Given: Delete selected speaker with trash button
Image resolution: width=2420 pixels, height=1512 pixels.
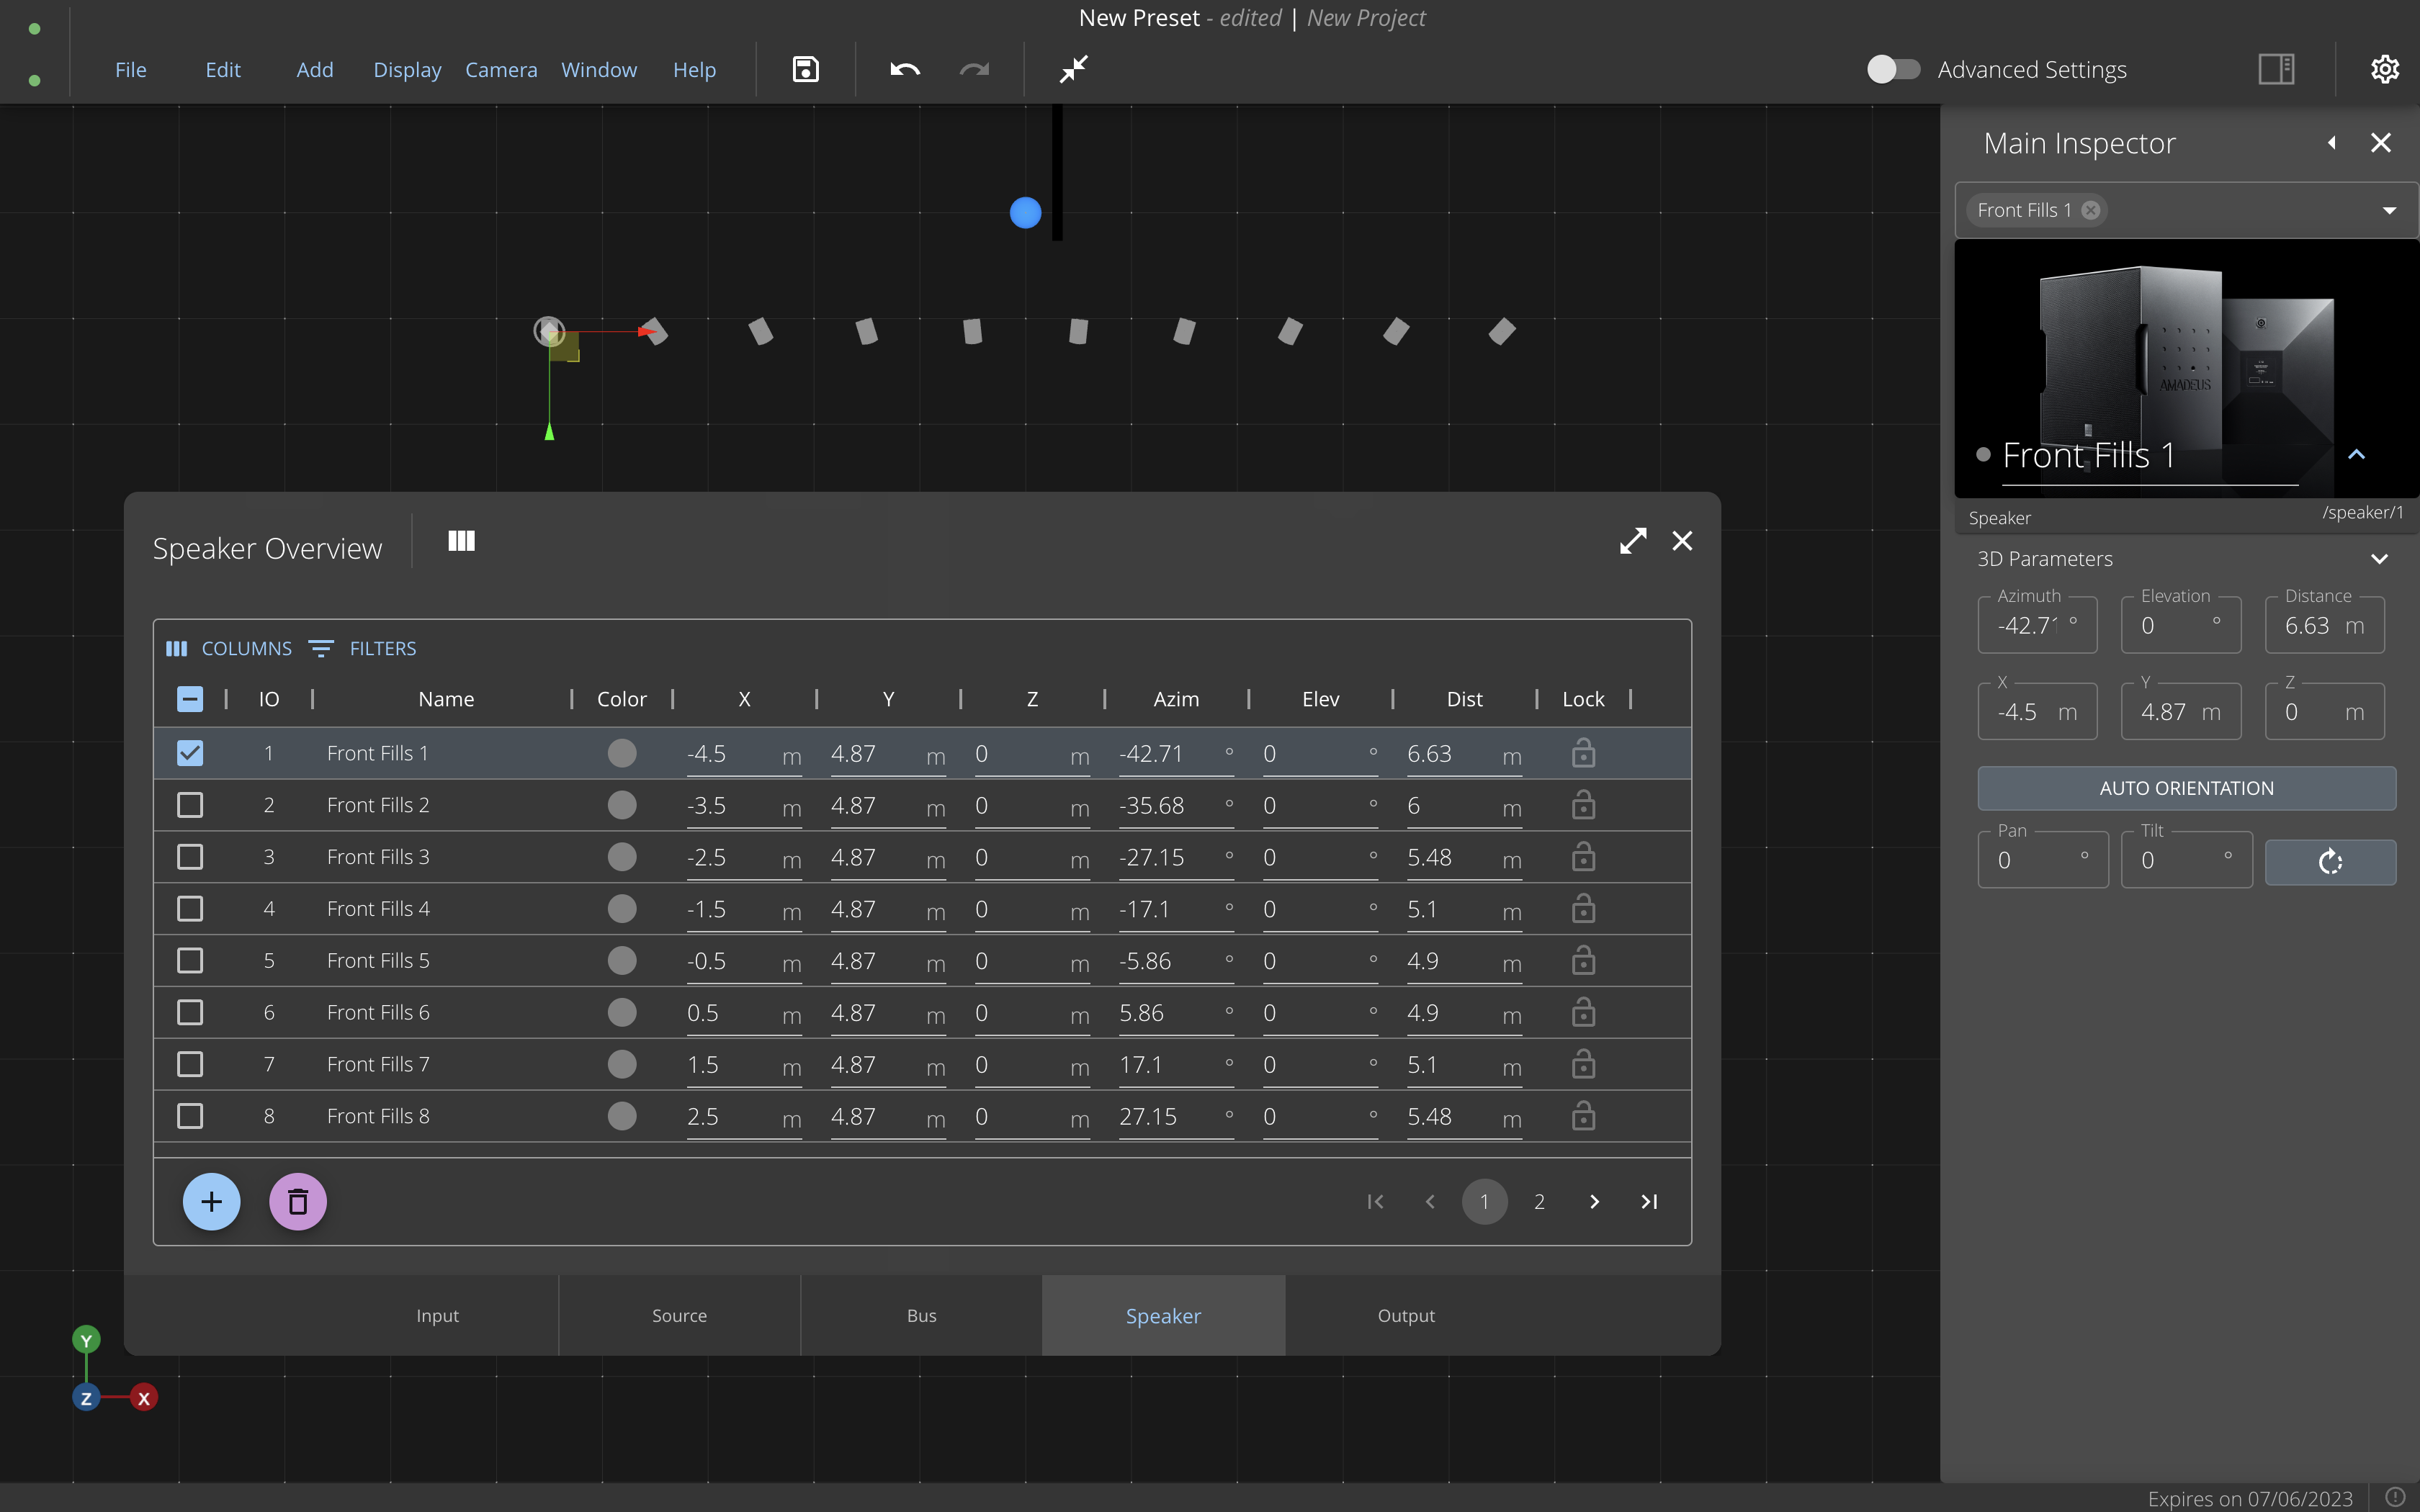Looking at the screenshot, I should [297, 1201].
